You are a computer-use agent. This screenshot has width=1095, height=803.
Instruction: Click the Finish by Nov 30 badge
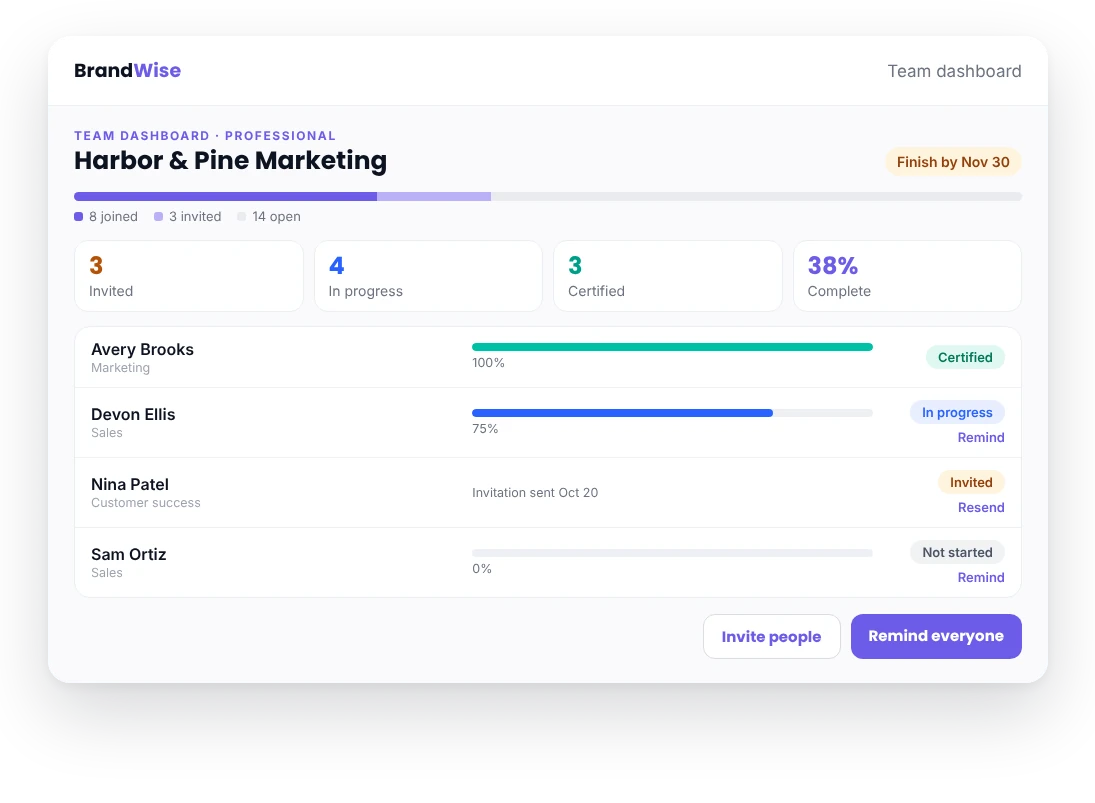953,162
